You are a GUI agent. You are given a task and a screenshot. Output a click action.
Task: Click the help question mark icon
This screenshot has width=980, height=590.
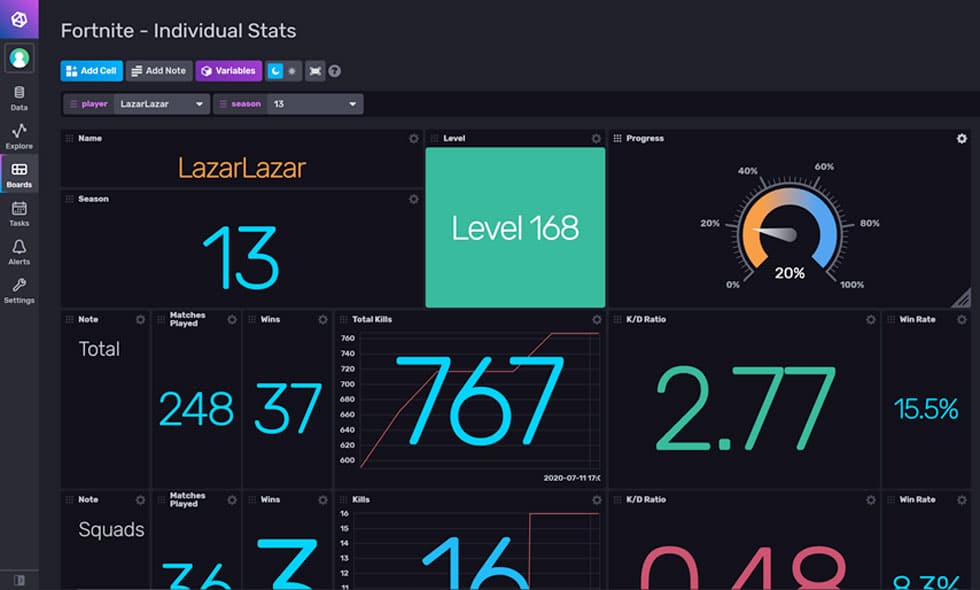click(334, 71)
